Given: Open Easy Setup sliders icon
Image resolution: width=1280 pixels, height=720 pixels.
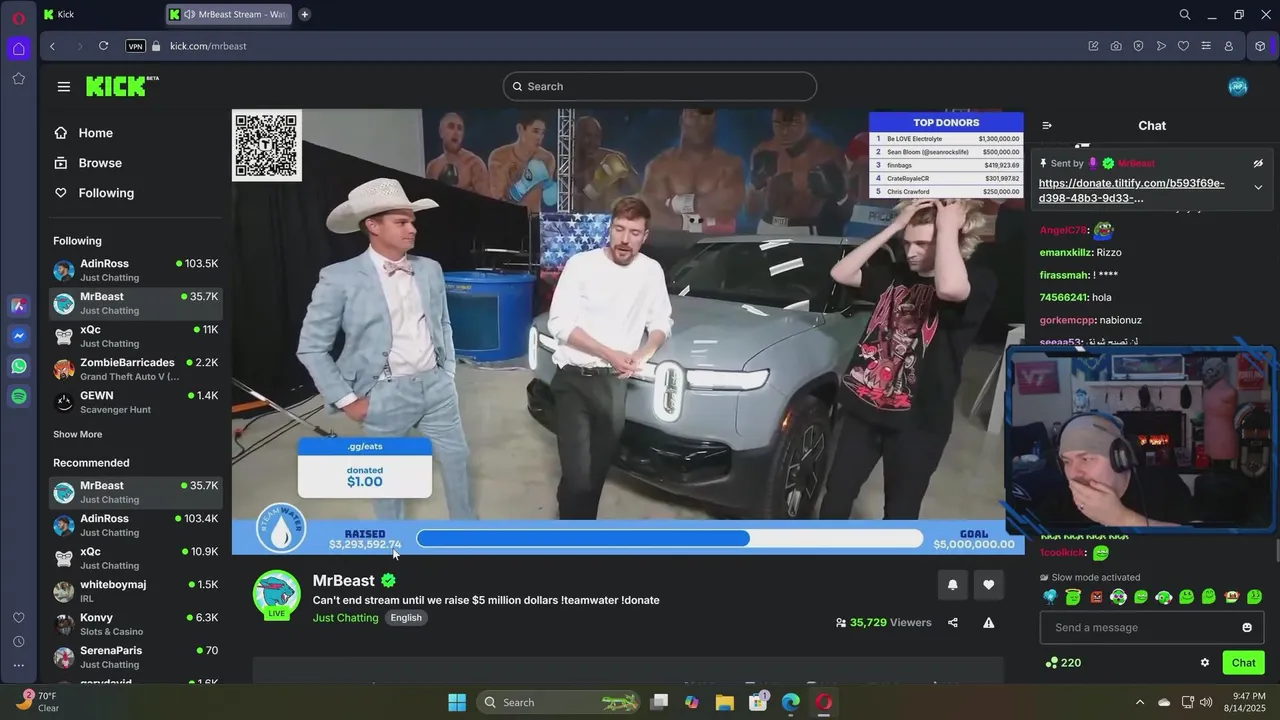Looking at the screenshot, I should pos(1206,46).
